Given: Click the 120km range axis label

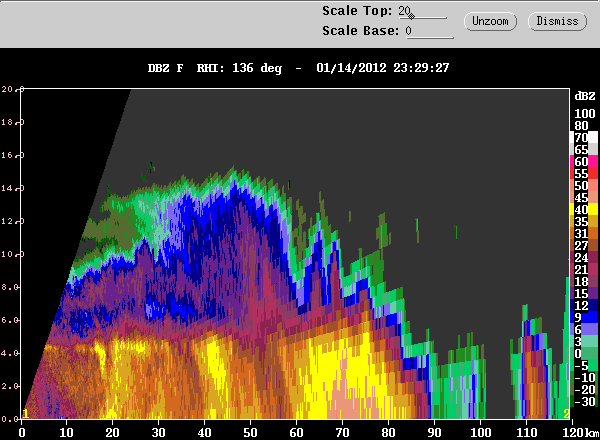Looking at the screenshot, I should coord(579,433).
